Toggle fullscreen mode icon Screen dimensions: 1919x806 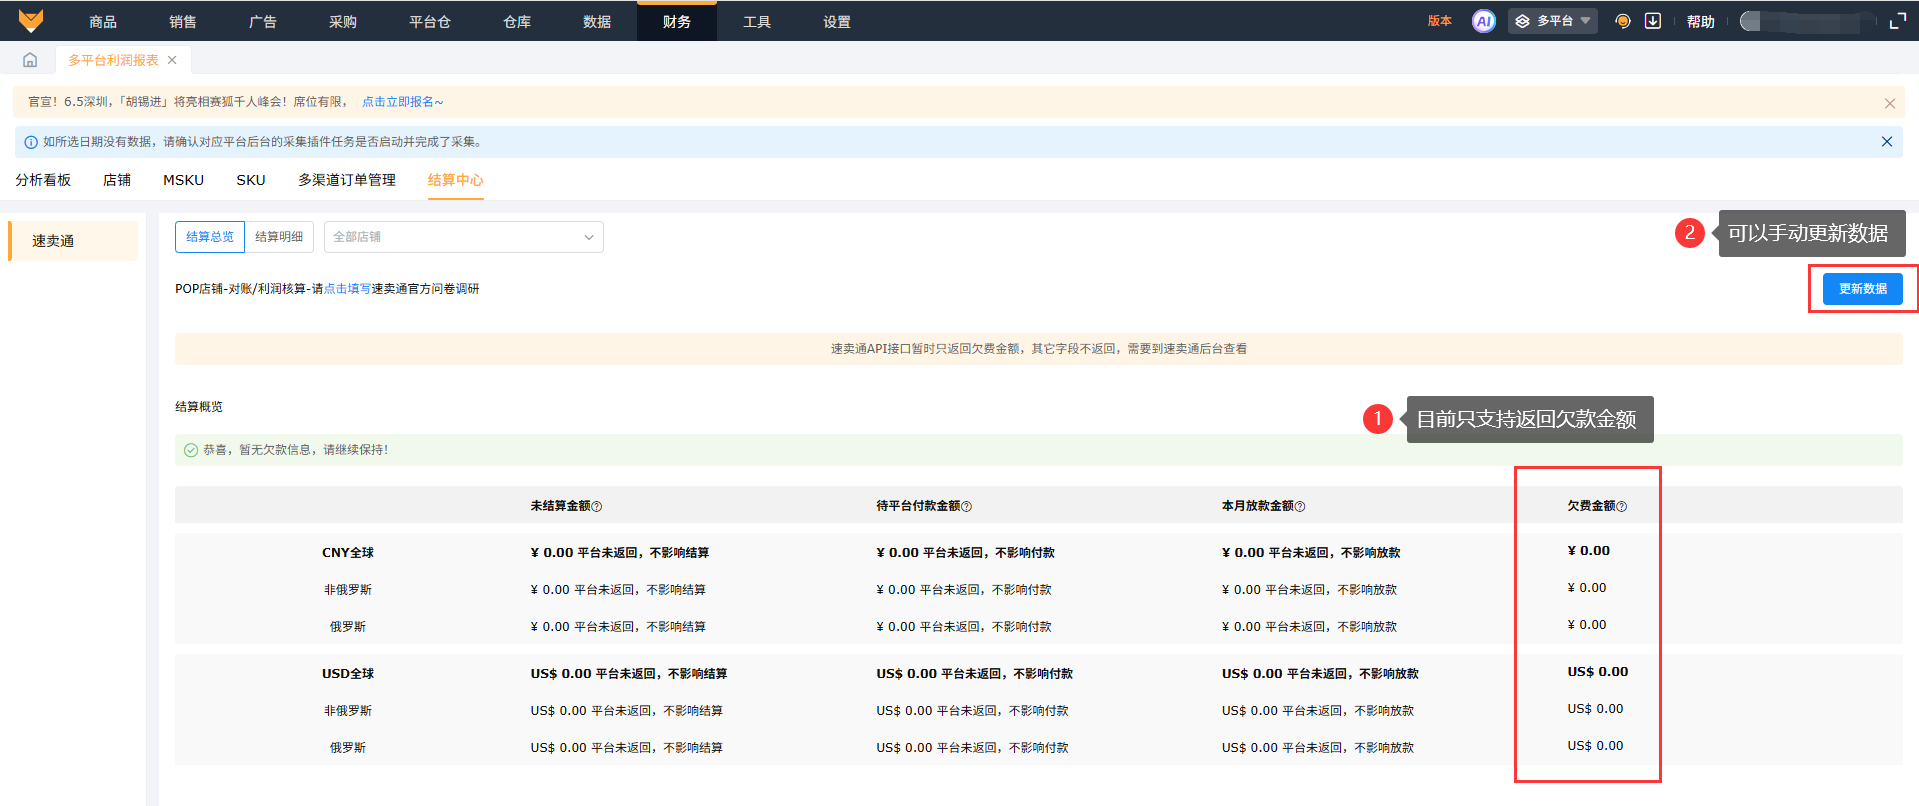[x=1897, y=21]
